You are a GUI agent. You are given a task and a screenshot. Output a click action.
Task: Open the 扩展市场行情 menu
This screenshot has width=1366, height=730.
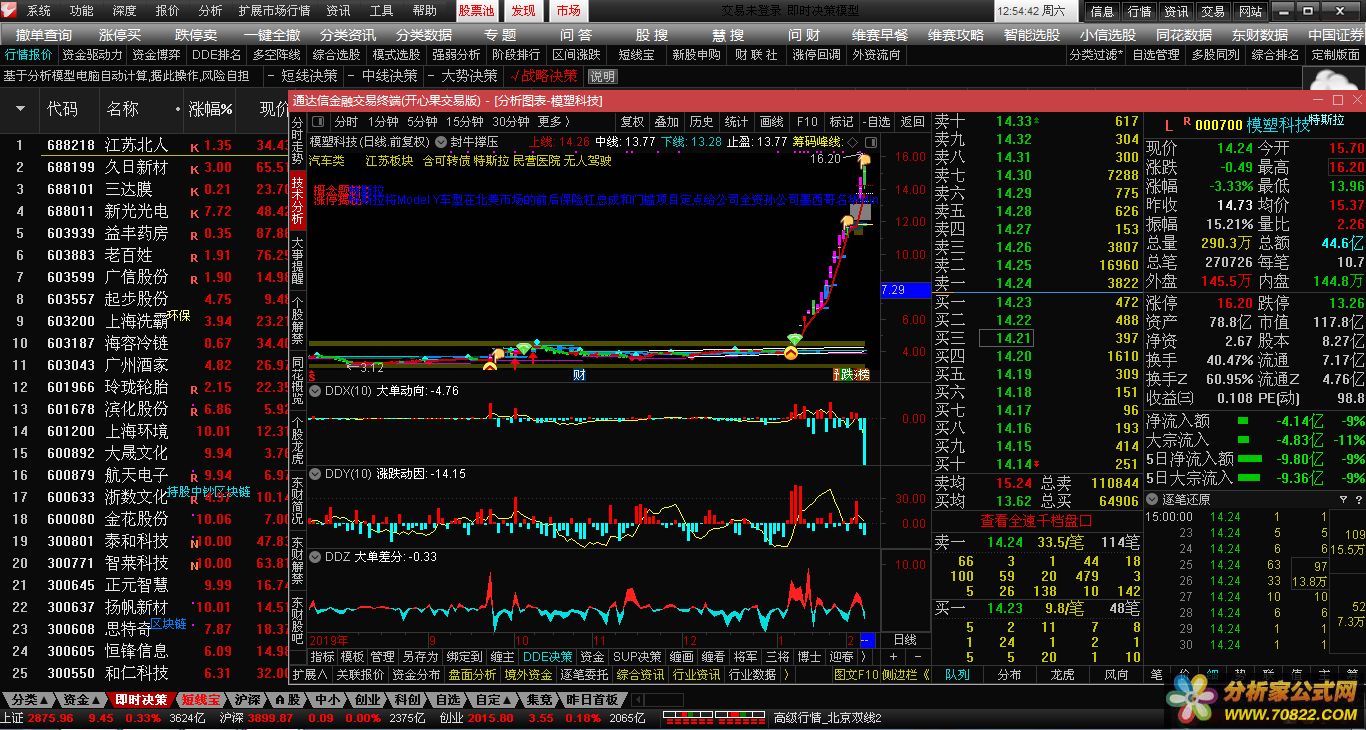(x=274, y=11)
